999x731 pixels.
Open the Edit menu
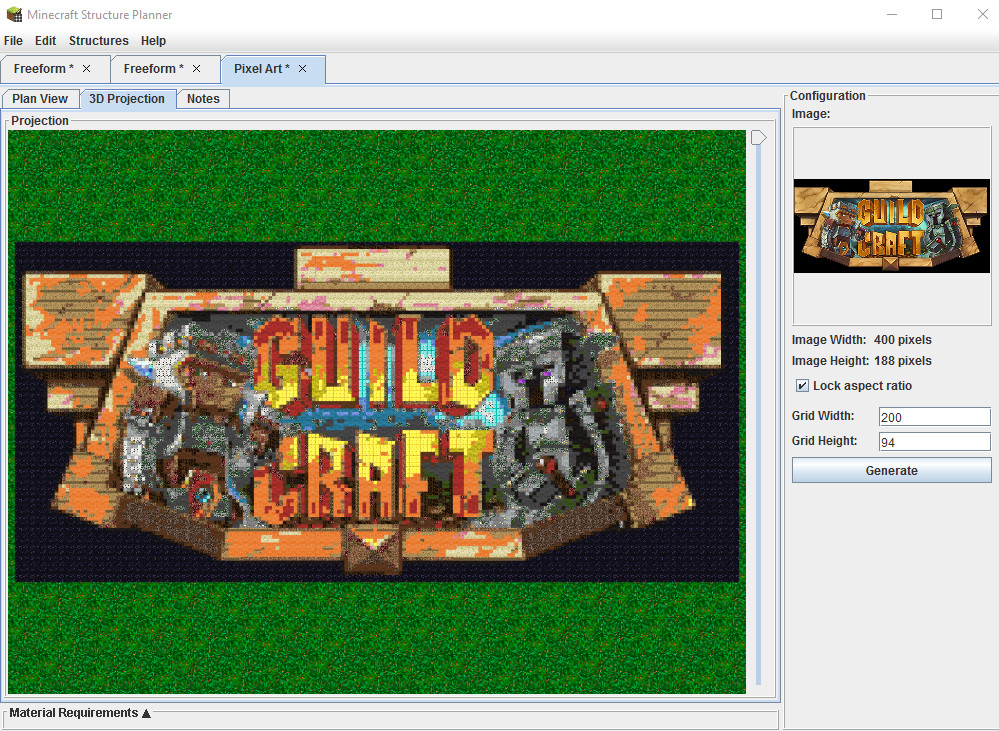[x=45, y=41]
